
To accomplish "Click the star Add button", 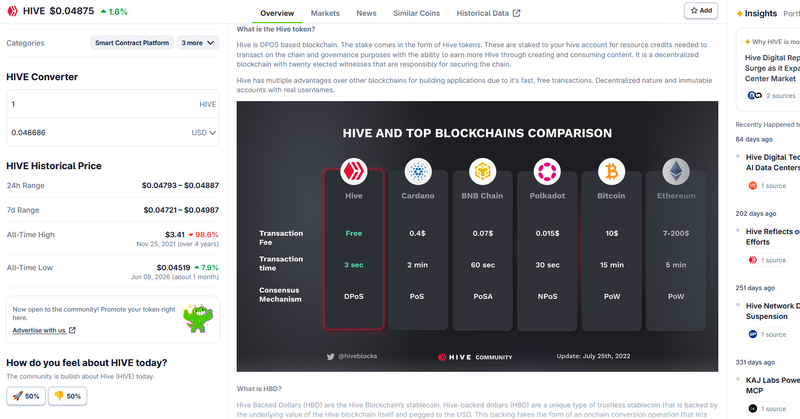I will tap(701, 11).
